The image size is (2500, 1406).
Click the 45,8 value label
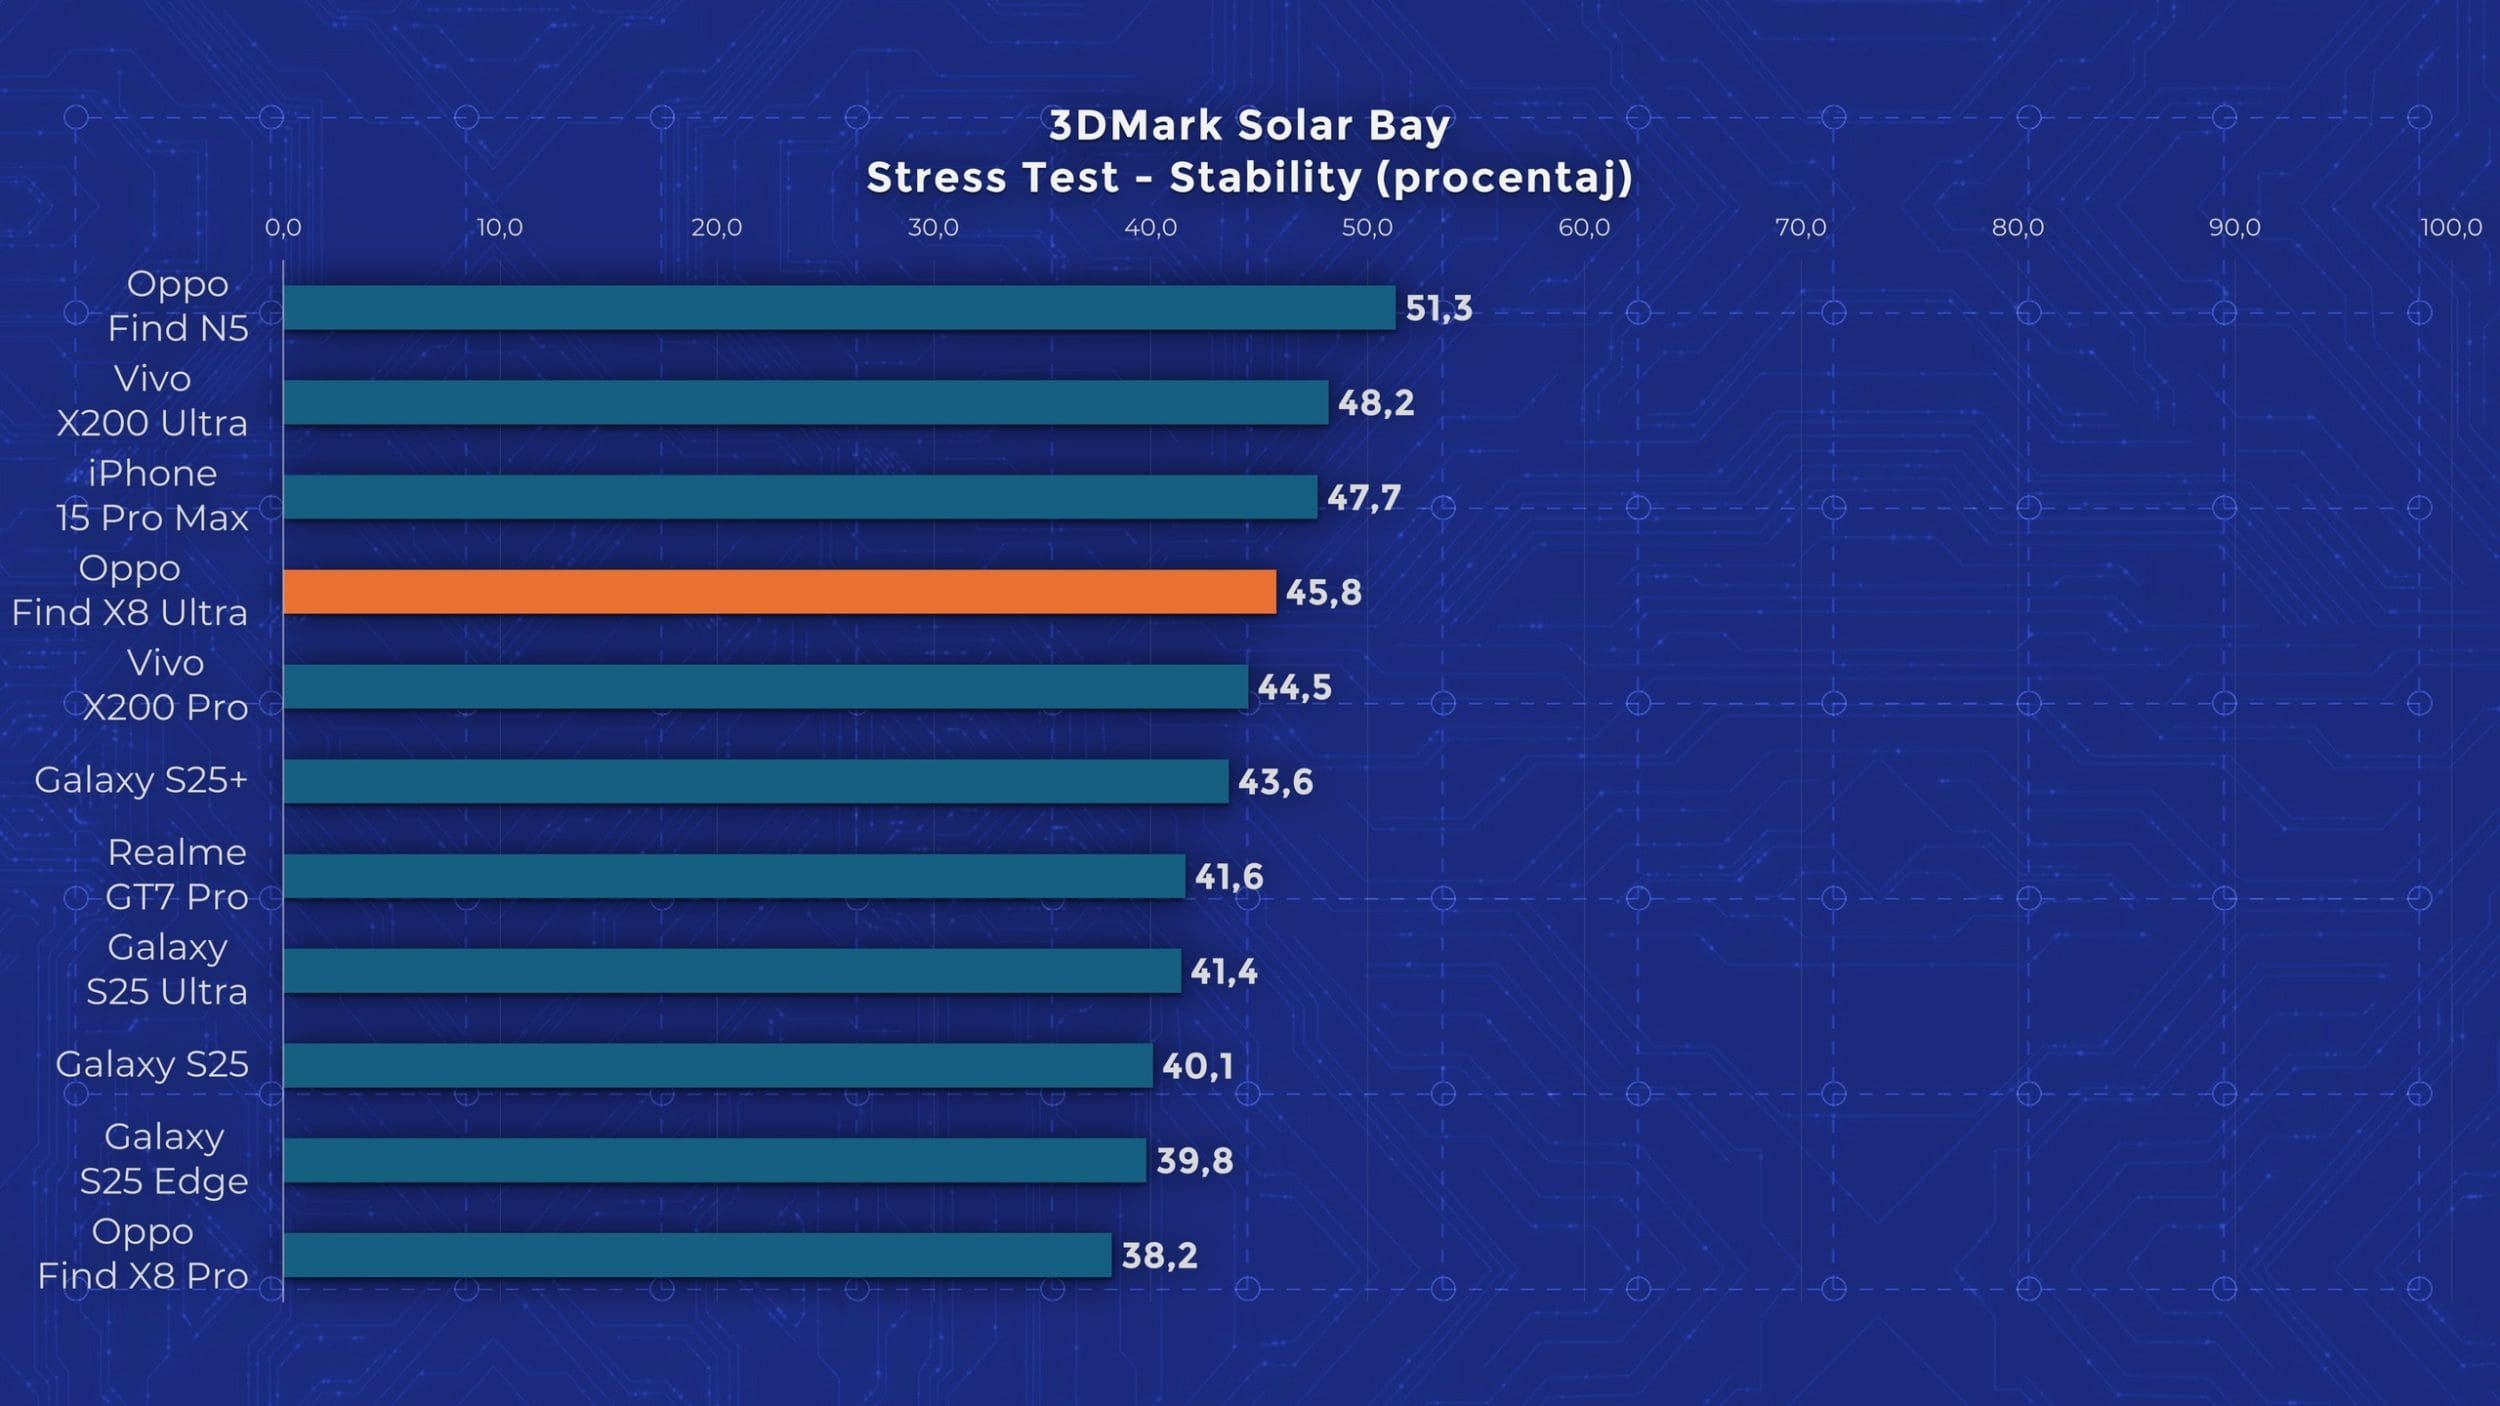click(1323, 592)
